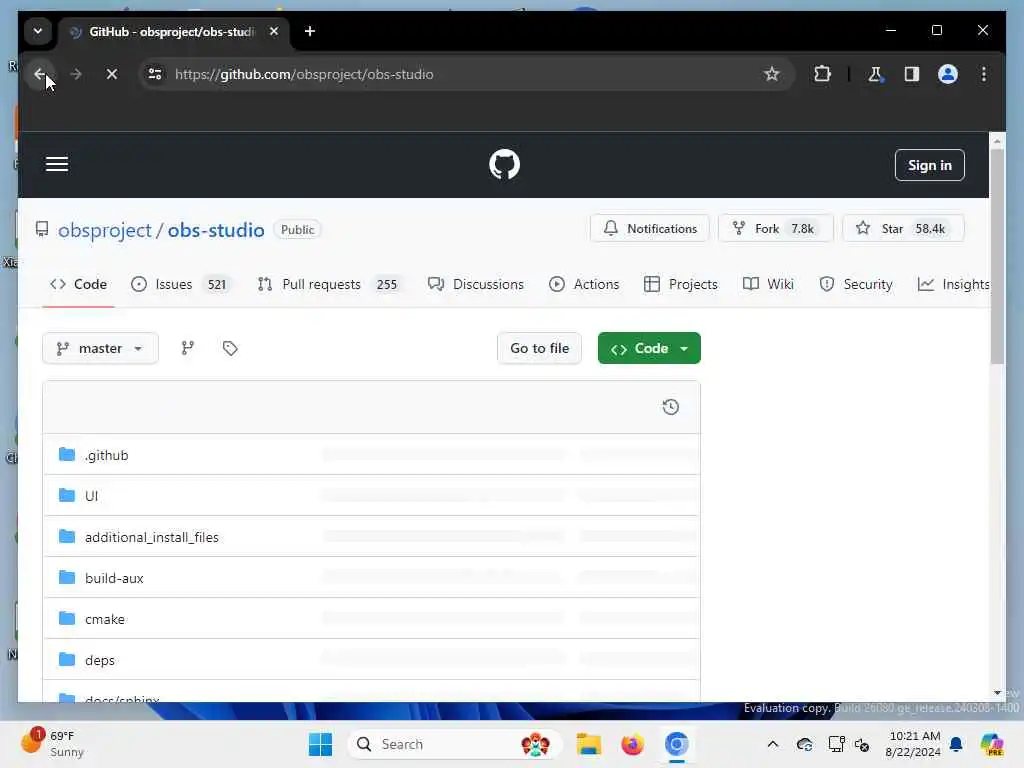Viewport: 1024px width, 768px height.
Task: Open the cmake folder
Action: click(104, 619)
